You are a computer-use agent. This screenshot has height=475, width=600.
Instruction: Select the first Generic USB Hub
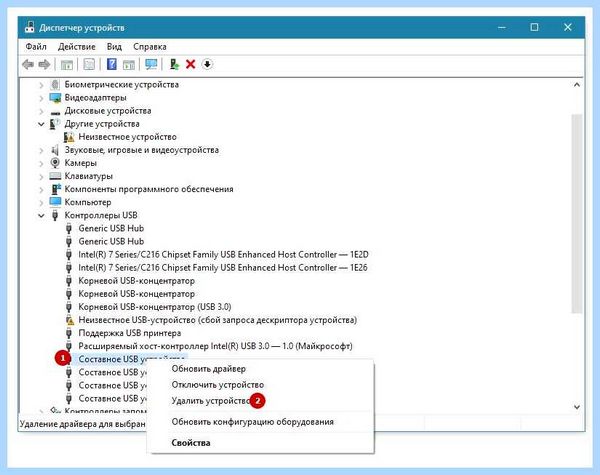pos(111,228)
